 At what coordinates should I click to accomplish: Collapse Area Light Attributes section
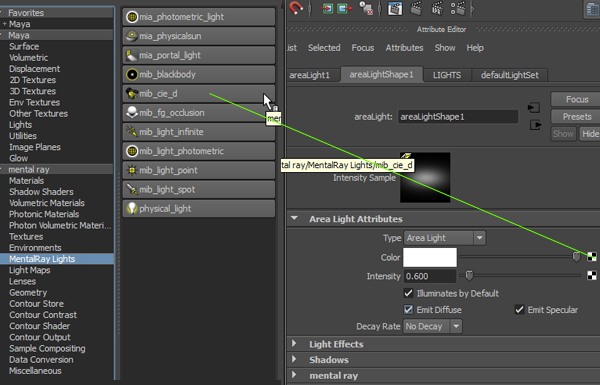tap(294, 219)
